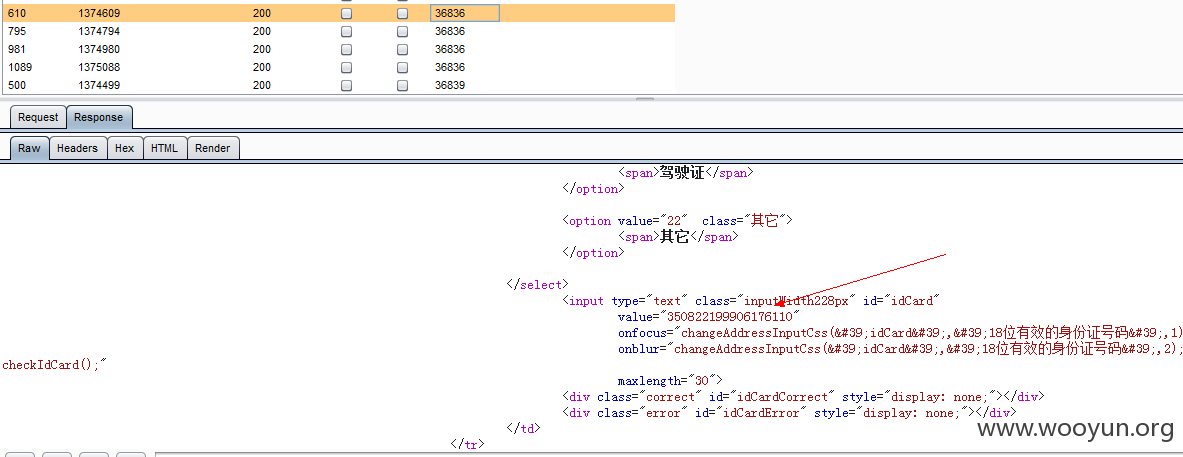Click the checkIdCard(); text in response
The width and height of the screenshot is (1183, 457).
(55, 365)
